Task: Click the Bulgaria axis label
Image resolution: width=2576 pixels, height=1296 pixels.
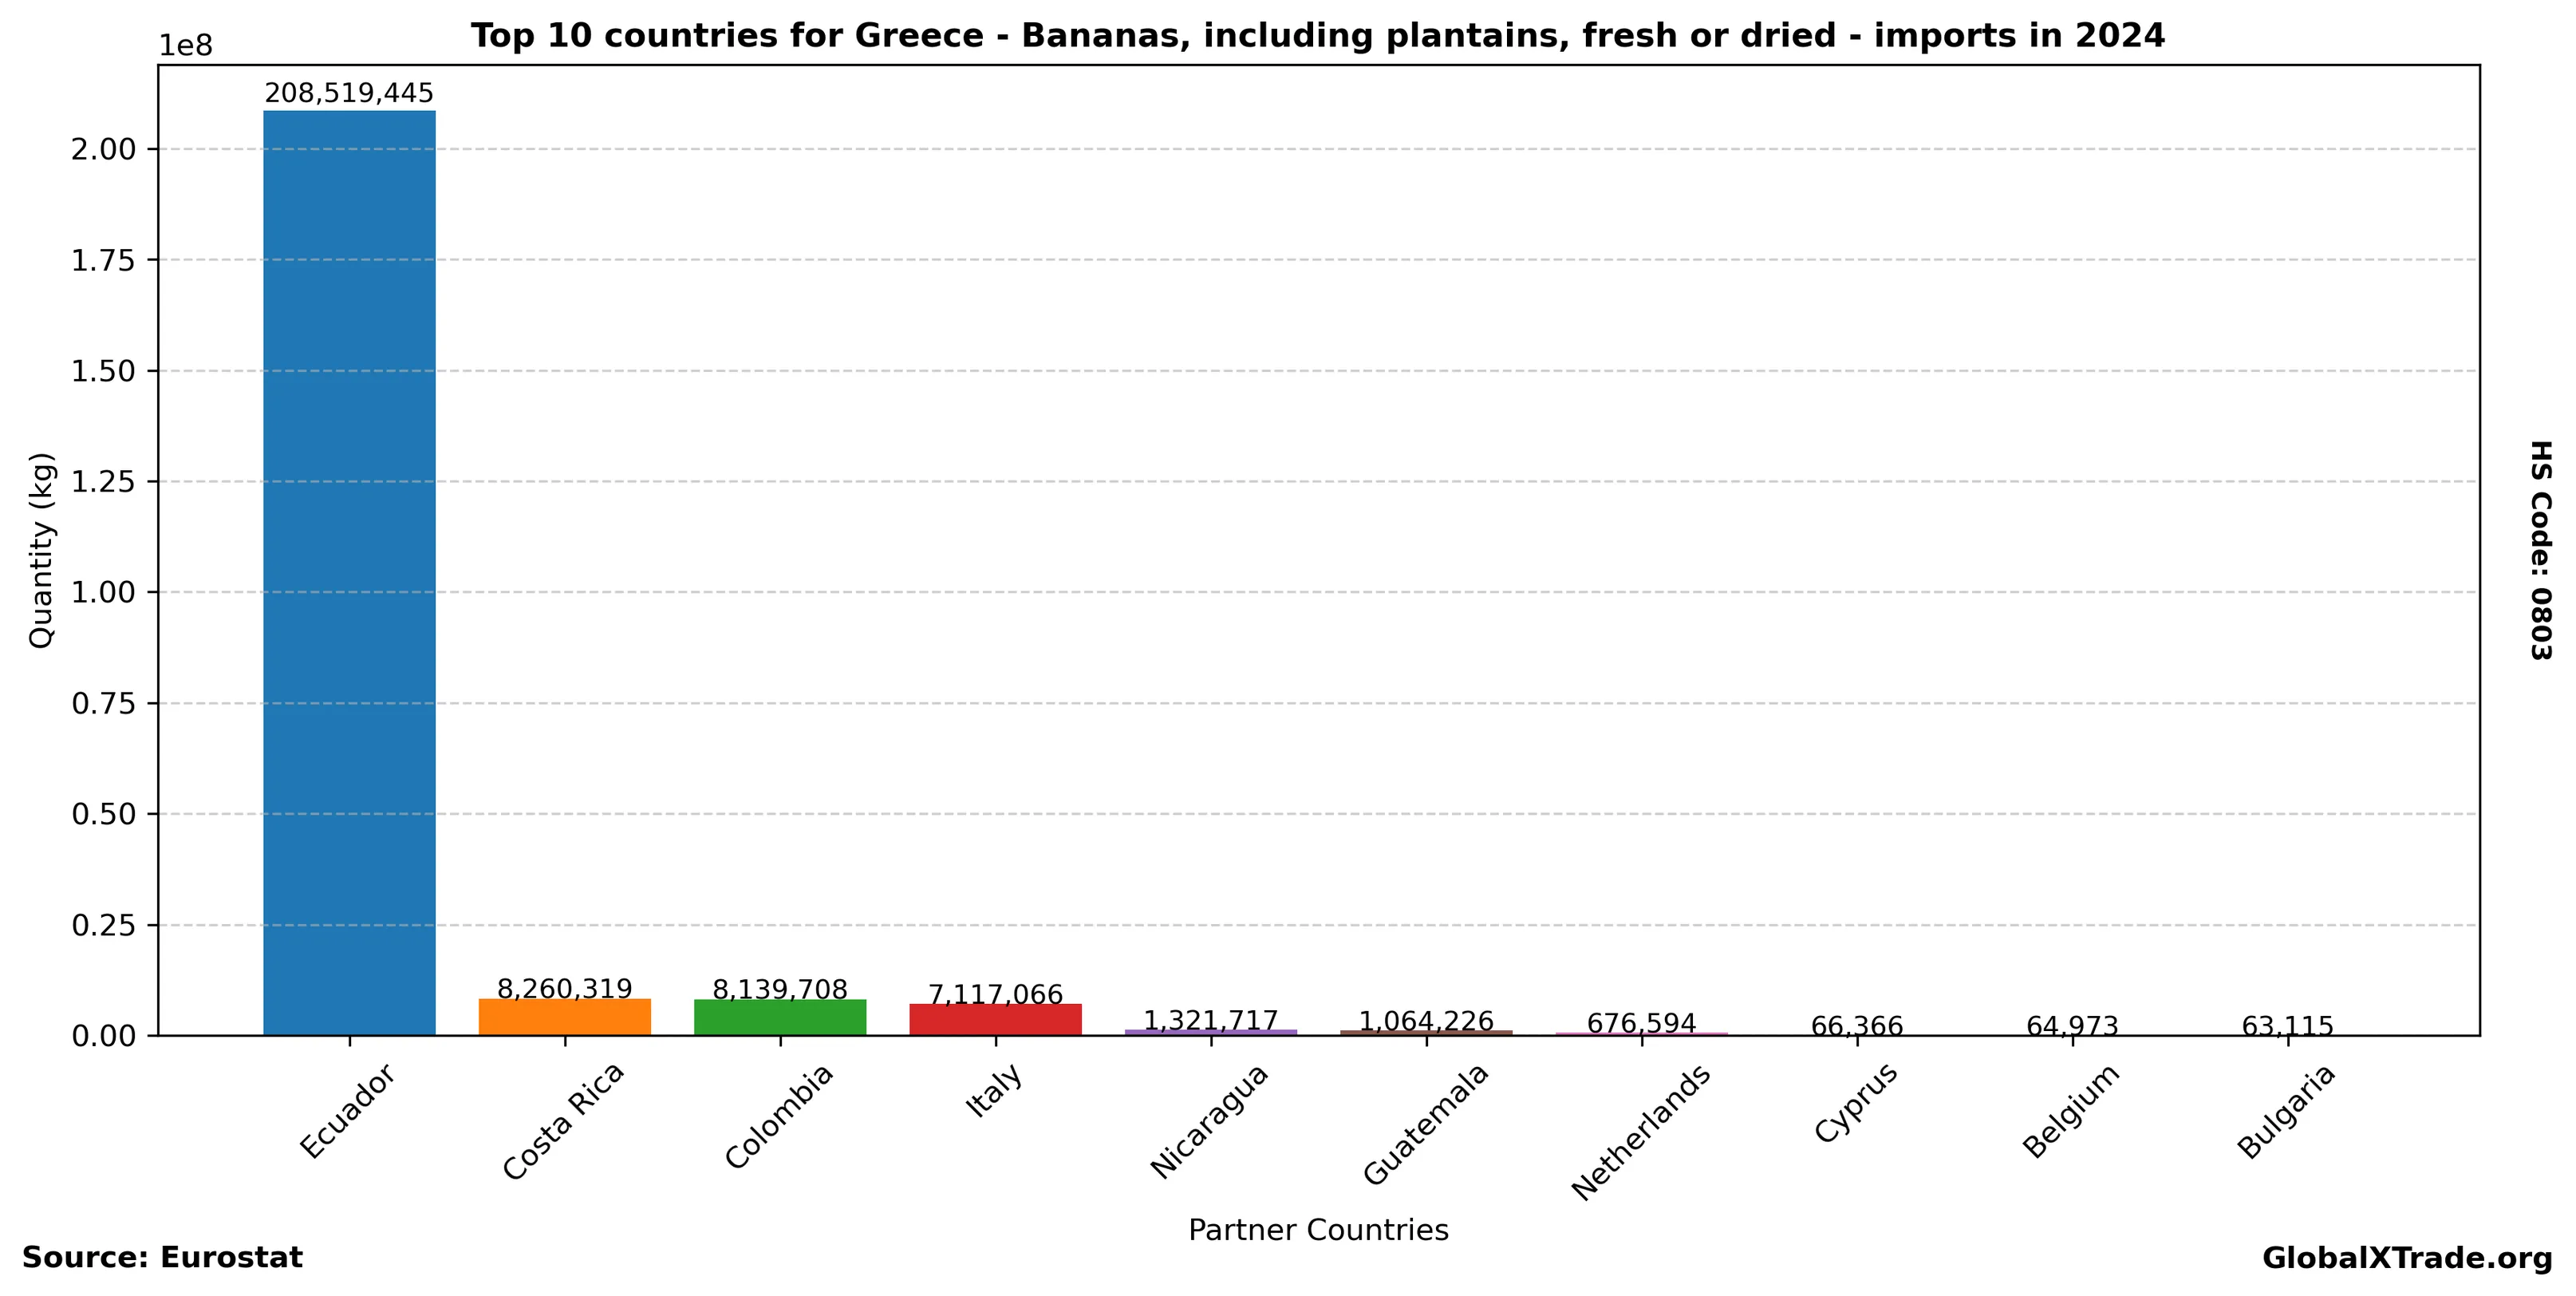Action: [2286, 1111]
